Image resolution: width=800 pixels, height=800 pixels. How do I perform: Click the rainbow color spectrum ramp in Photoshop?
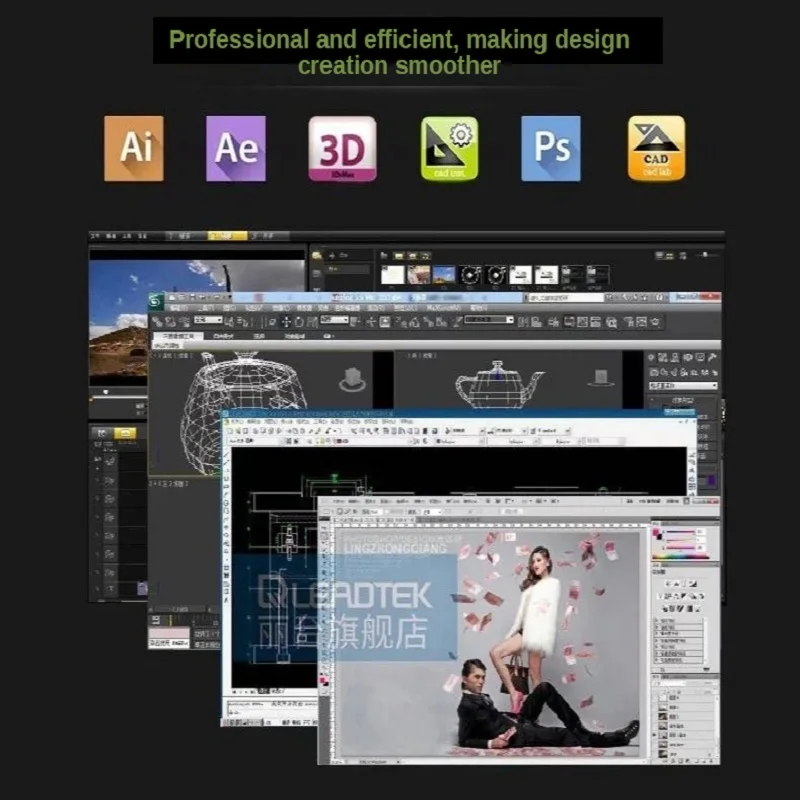coord(680,558)
